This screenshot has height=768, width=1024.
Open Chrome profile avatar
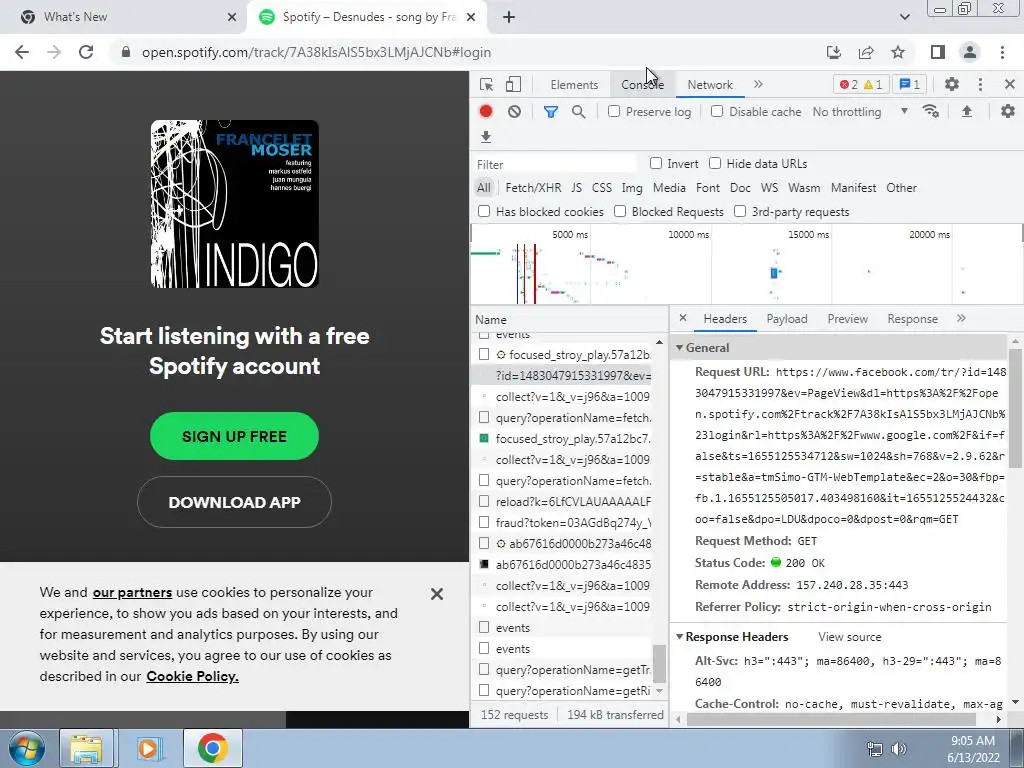pos(970,52)
